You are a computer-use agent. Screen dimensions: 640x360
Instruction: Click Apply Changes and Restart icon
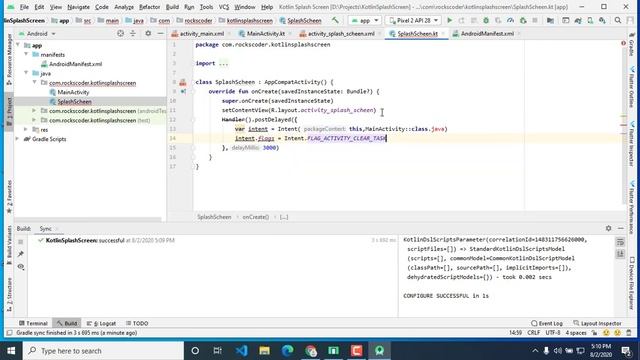coord(461,20)
